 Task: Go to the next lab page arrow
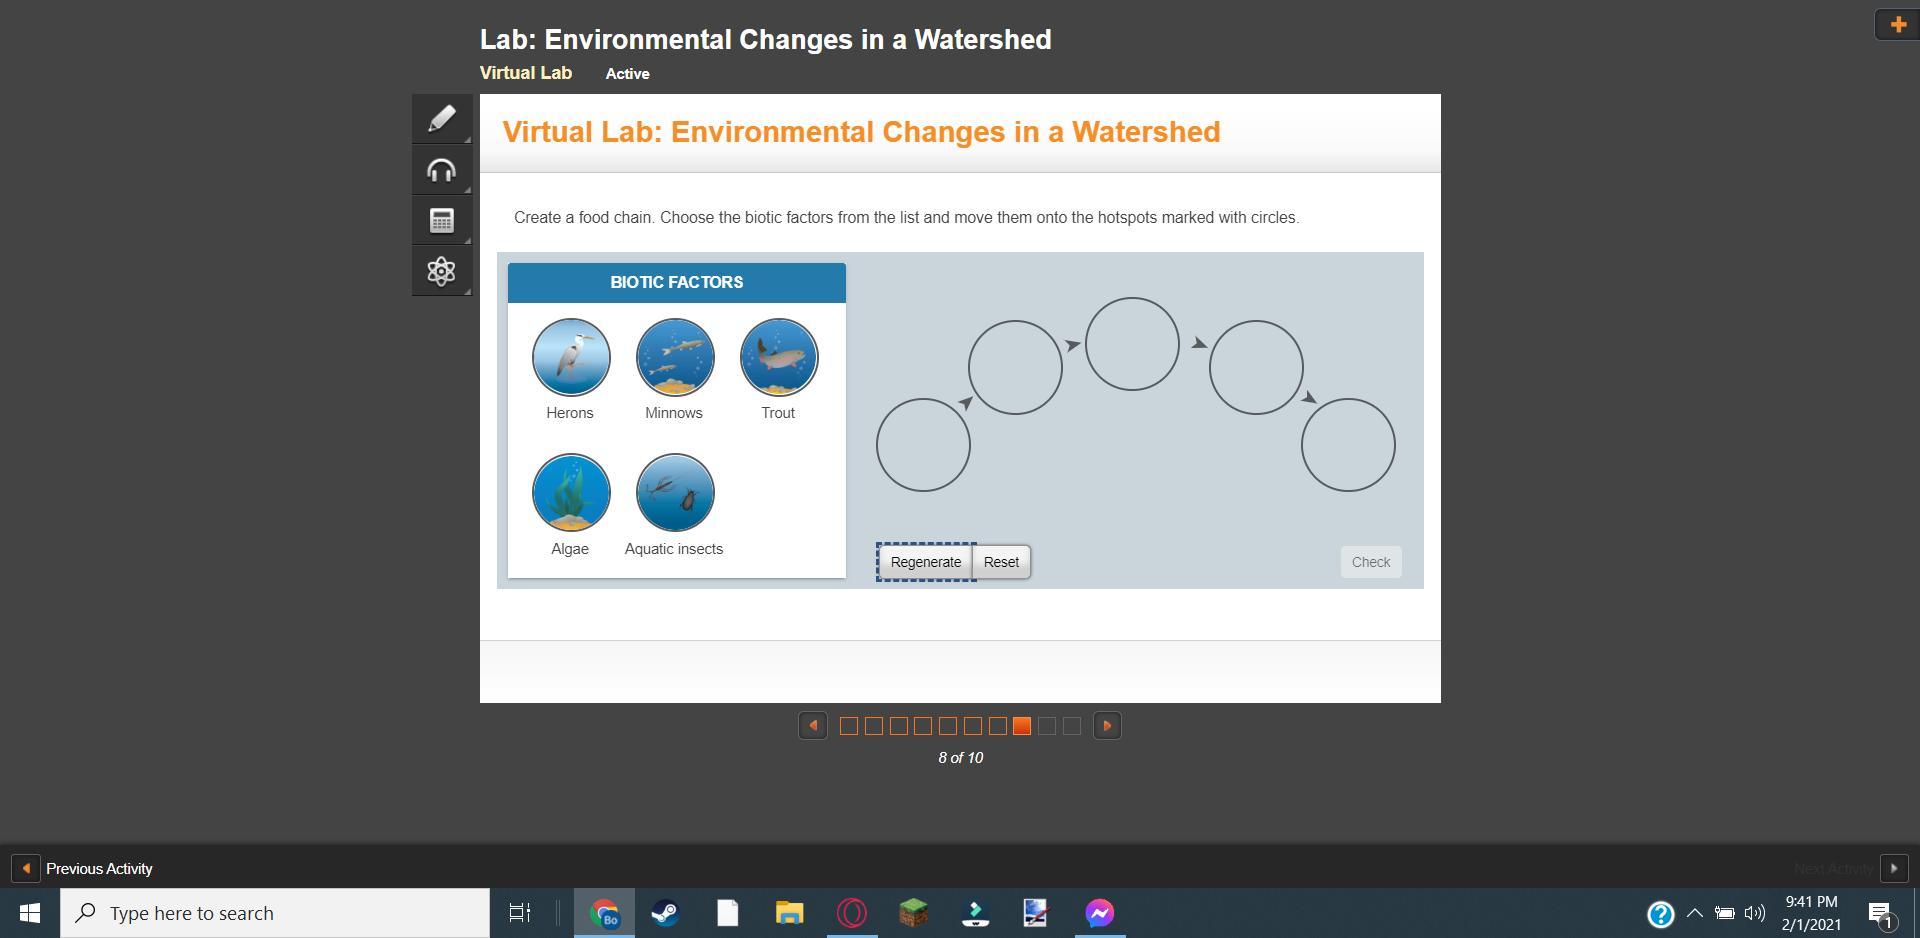[x=1107, y=726]
